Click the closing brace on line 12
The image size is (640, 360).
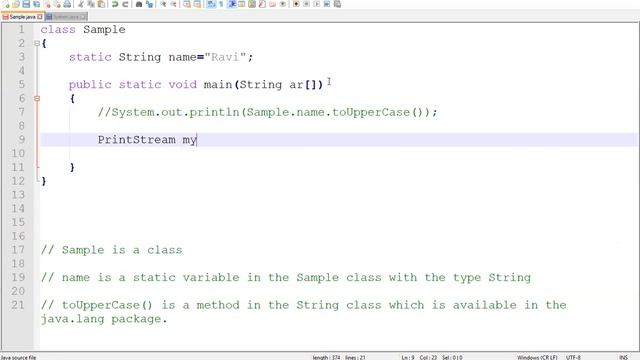click(x=44, y=181)
